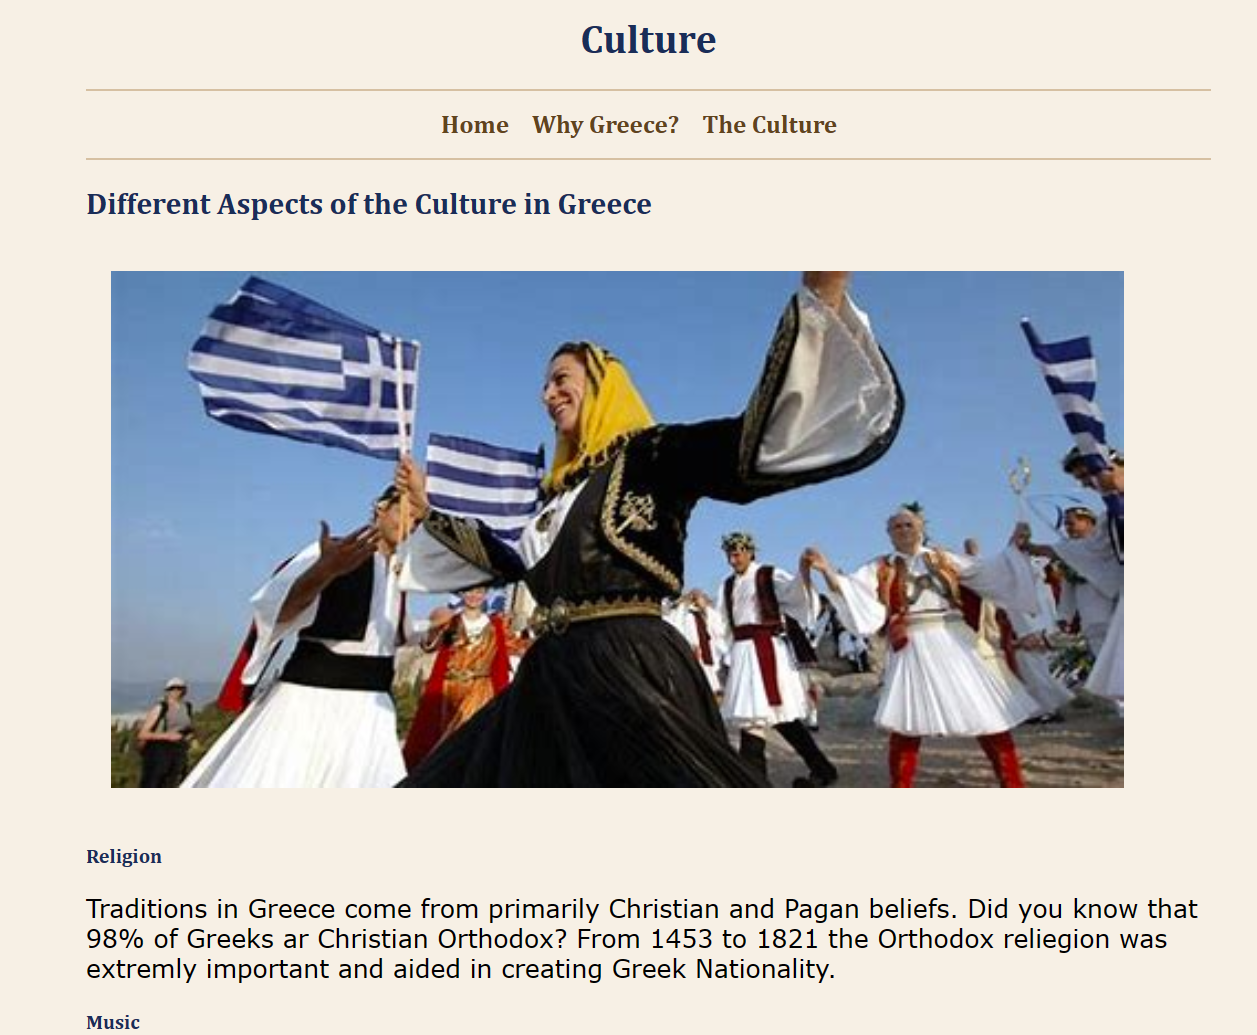Click the Different Aspects of the Culture heading

point(369,204)
